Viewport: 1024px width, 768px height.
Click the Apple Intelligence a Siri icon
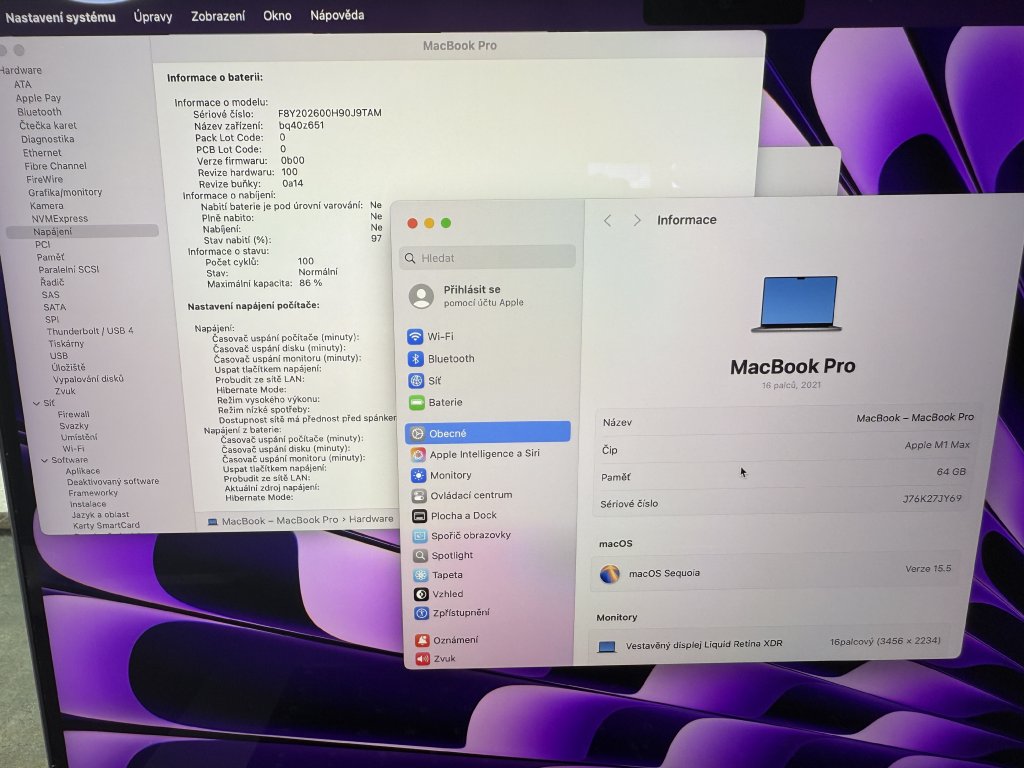tap(418, 454)
